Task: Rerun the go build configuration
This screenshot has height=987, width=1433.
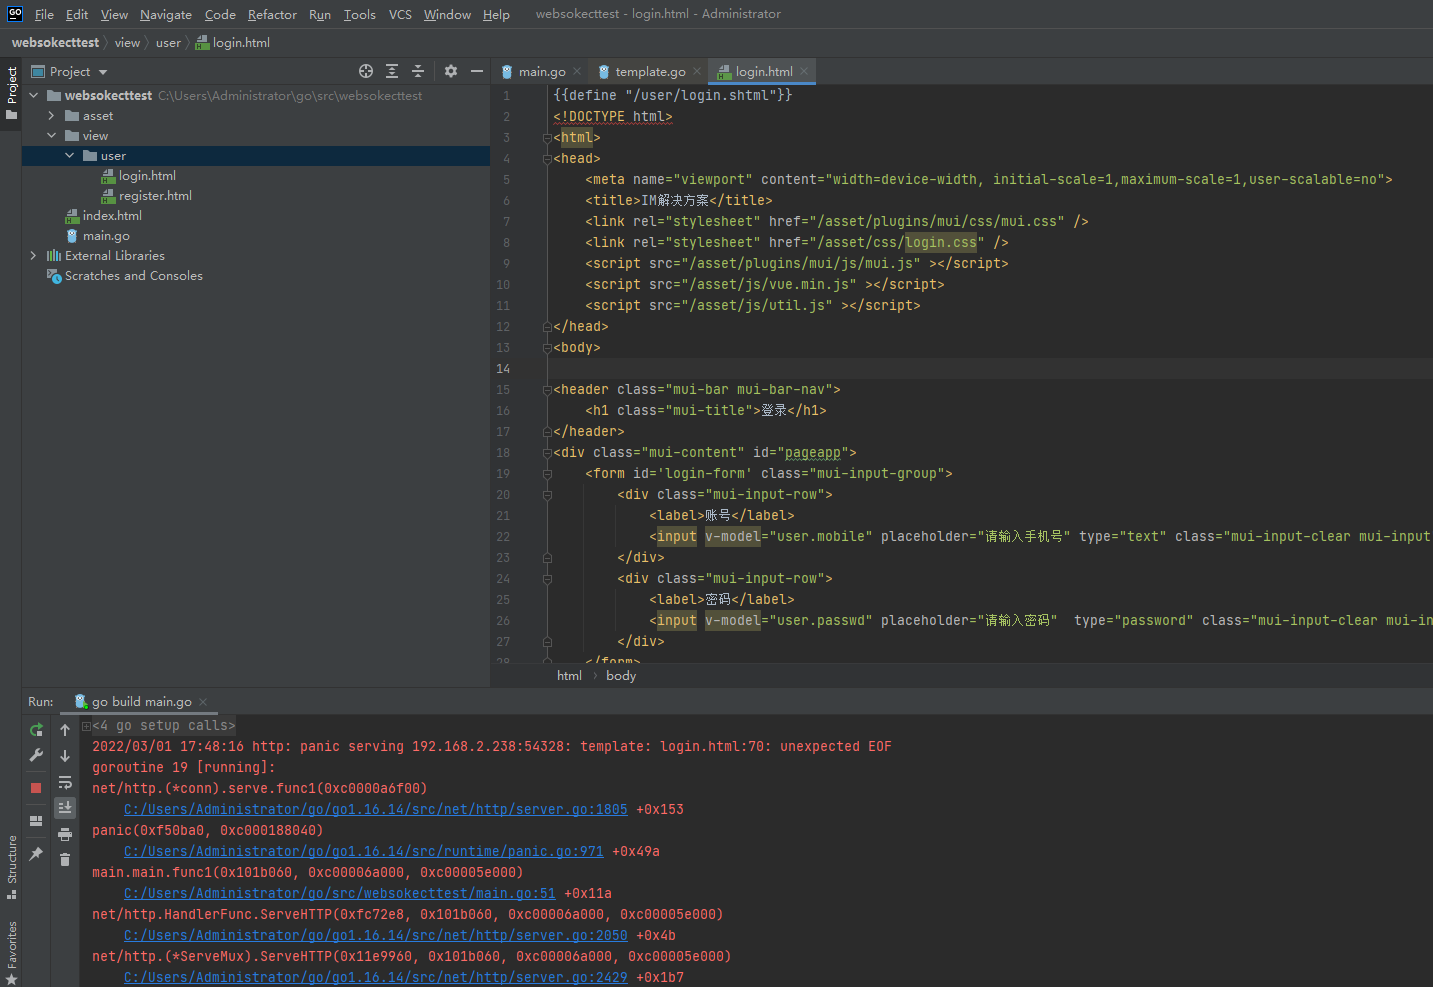Action: pos(36,730)
